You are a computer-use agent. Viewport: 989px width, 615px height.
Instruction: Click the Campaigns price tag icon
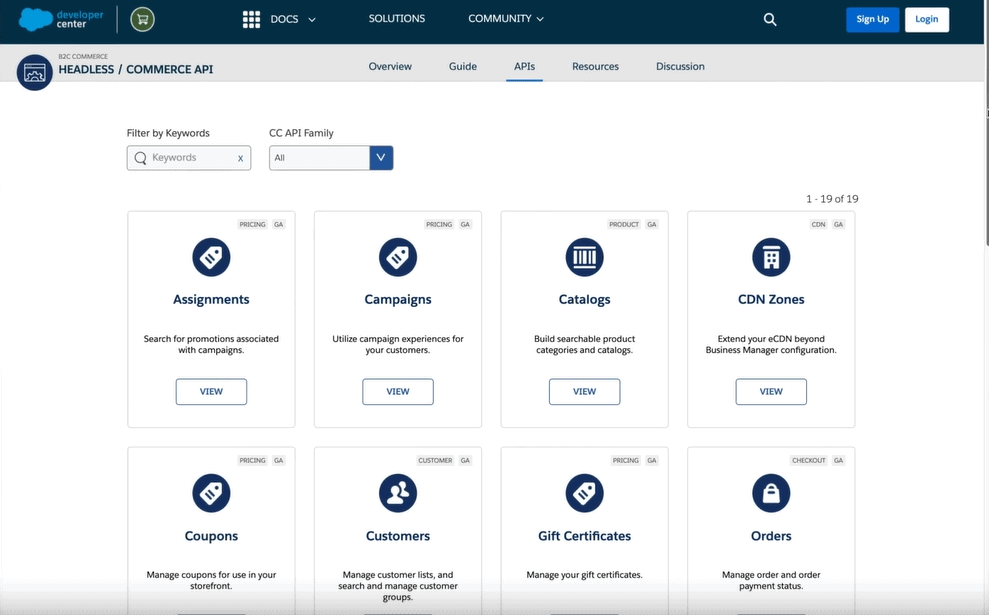click(398, 257)
